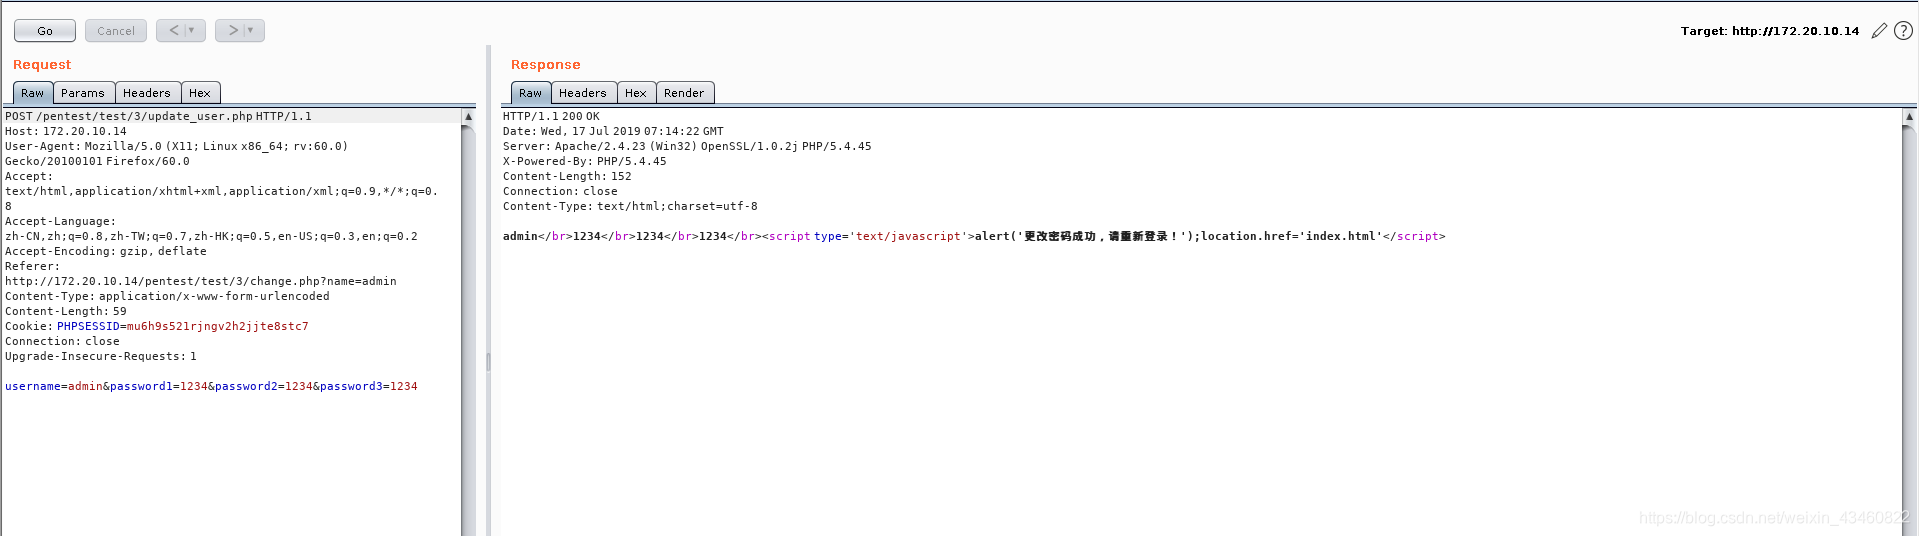
Task: Edit target with the pencil icon
Action: (1879, 31)
